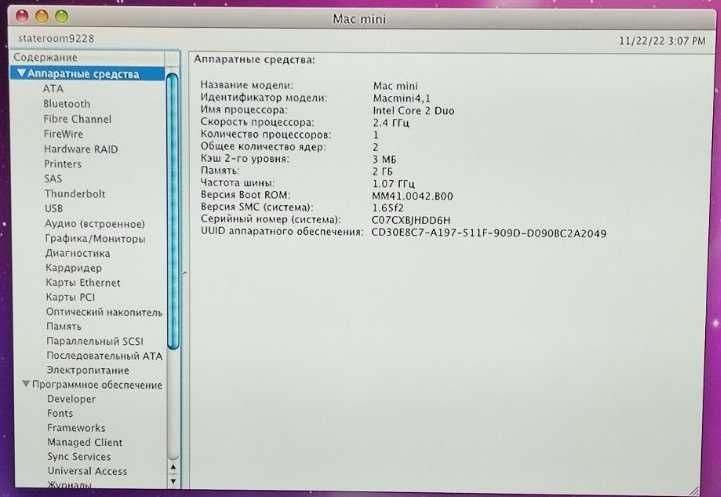This screenshot has height=497, width=721.
Task: Open Последовательный ATA section
Action: coord(105,356)
